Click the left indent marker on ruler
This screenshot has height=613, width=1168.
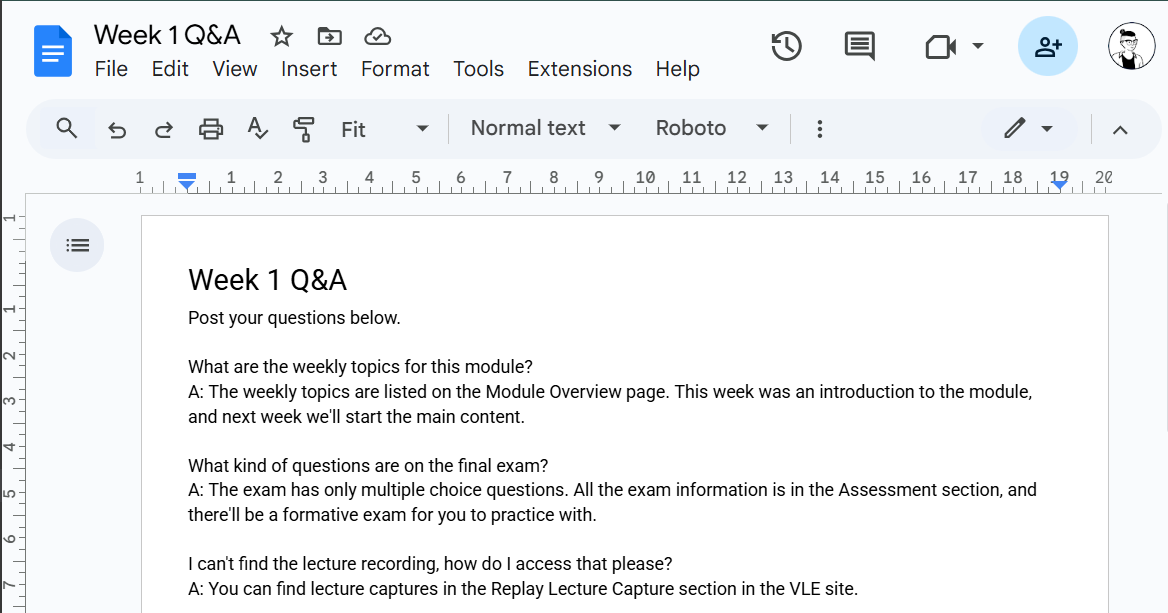coord(186,184)
